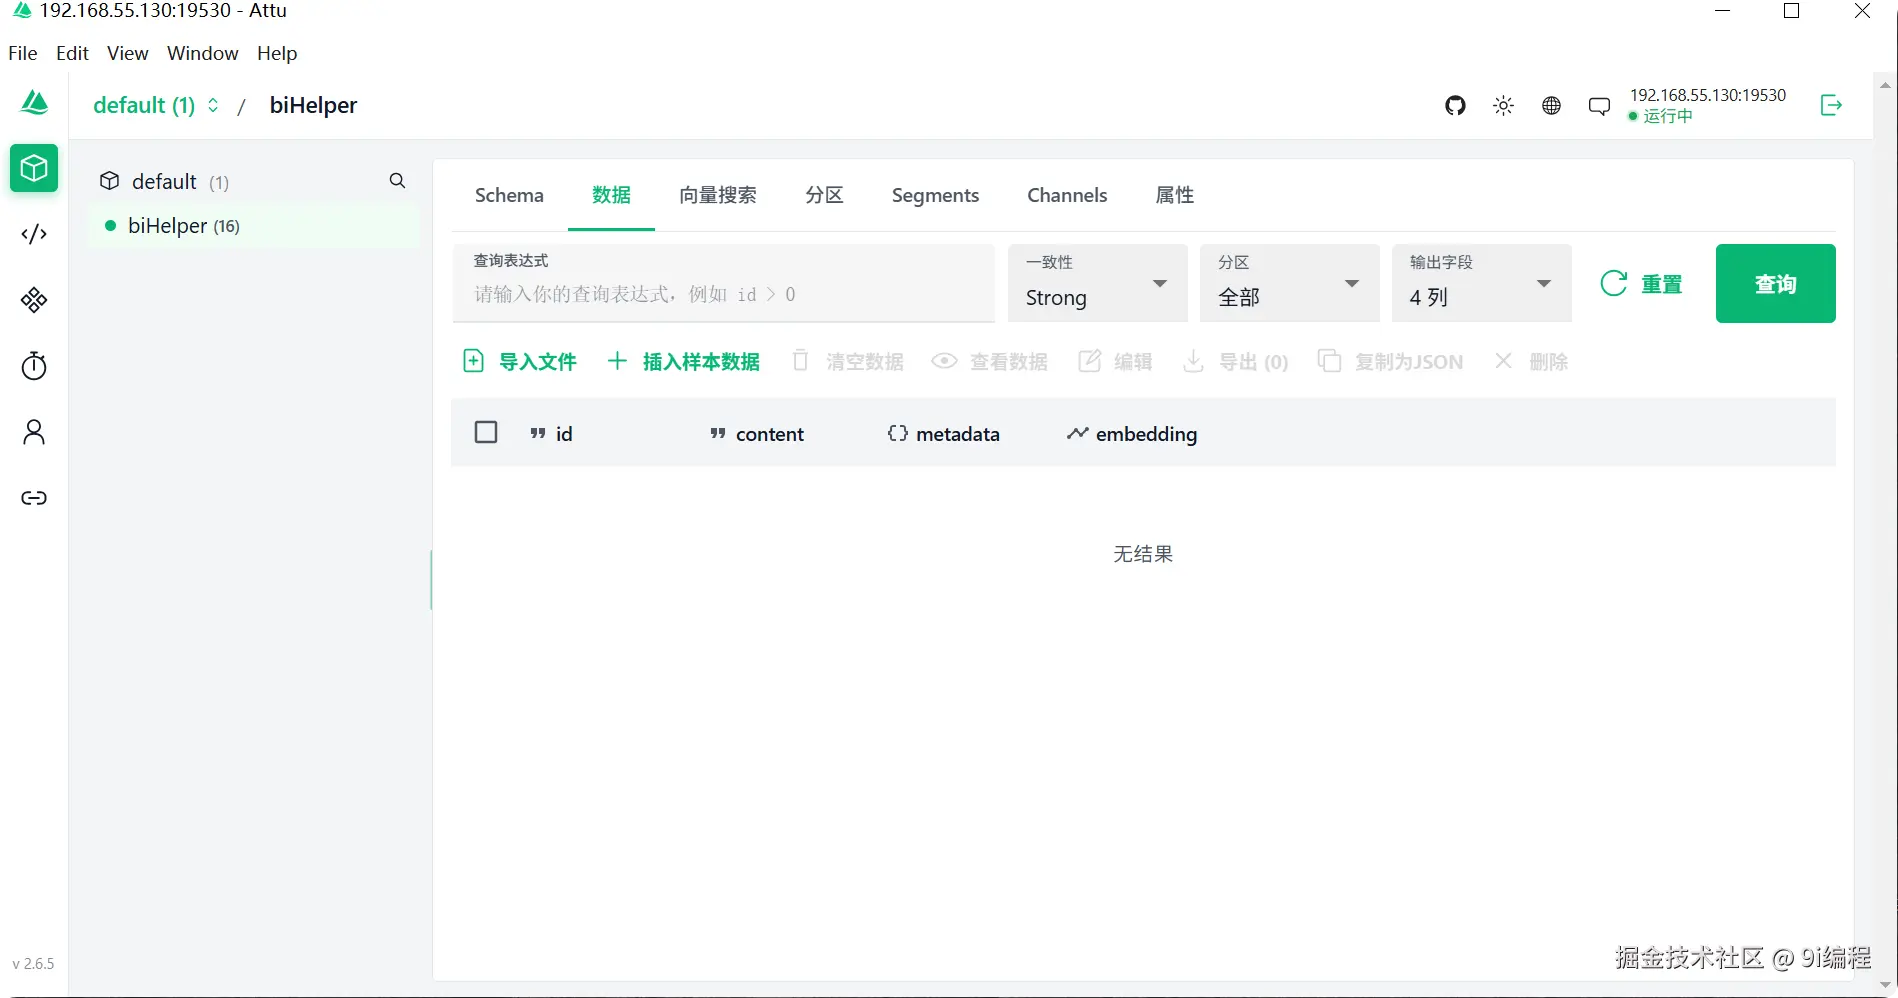Click the default database cube icon
Viewport: 1898px width, 998px height.
pyautogui.click(x=110, y=181)
